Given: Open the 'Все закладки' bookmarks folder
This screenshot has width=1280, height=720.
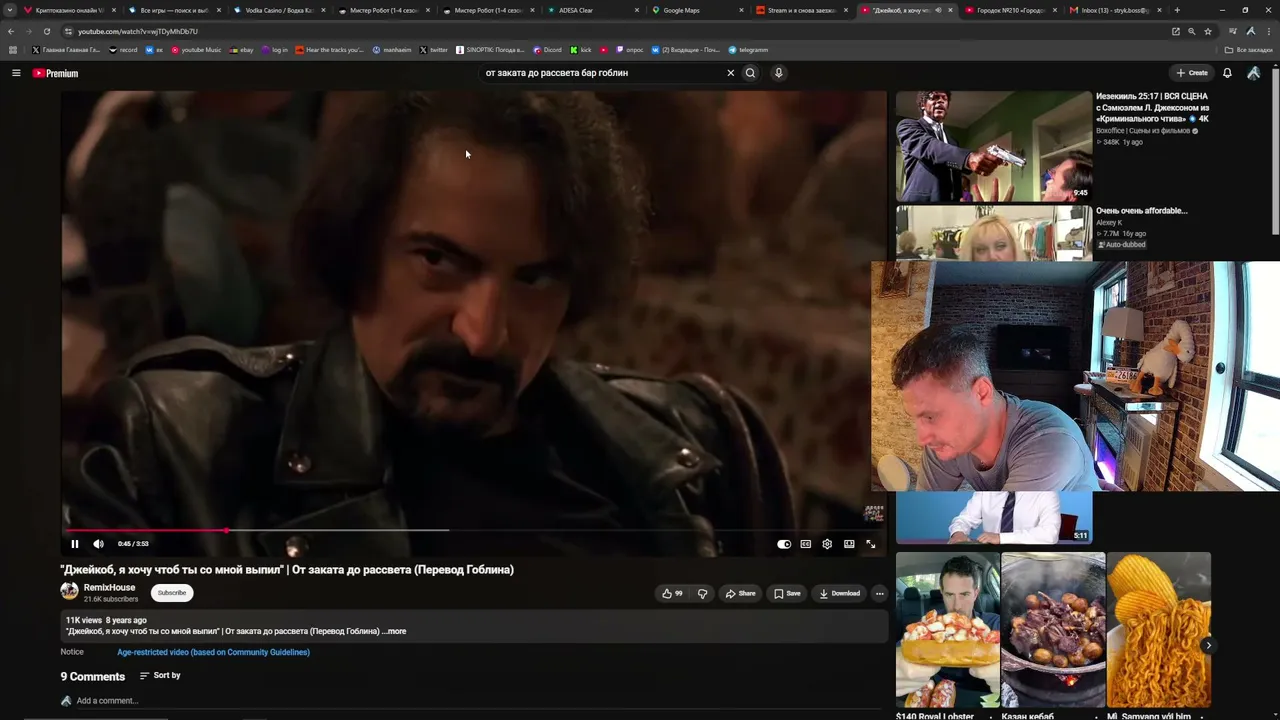Looking at the screenshot, I should (1249, 50).
